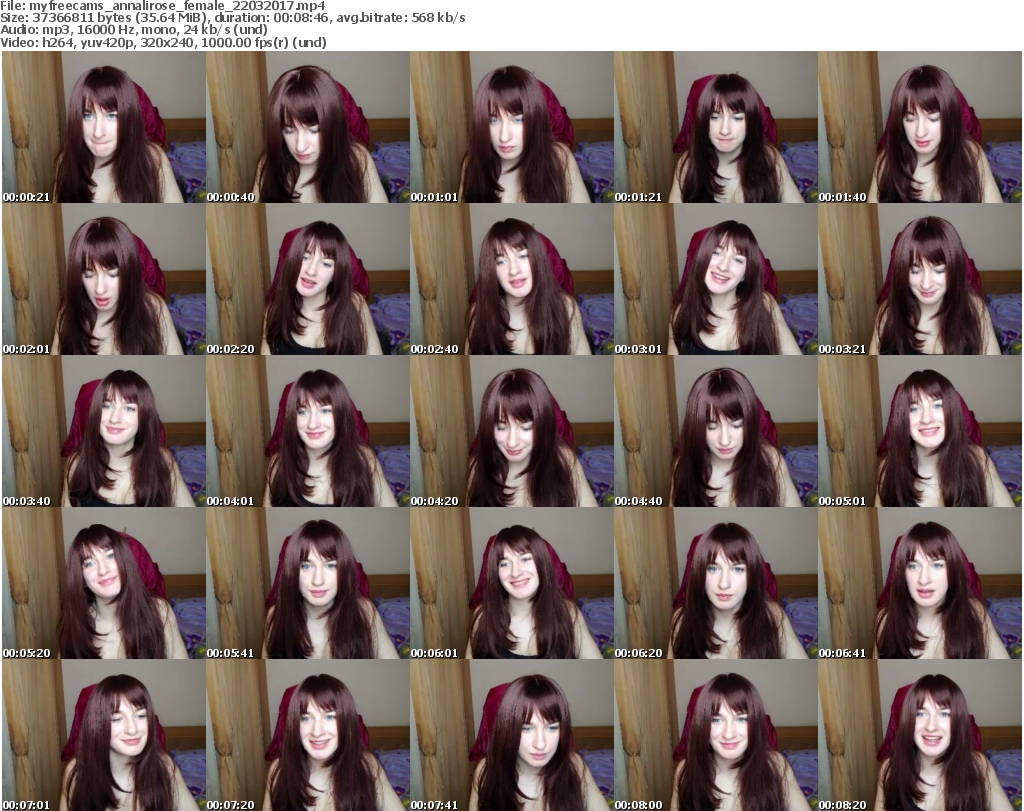Click the Video h264 info line
Screen dimensions: 1024x811
(x=163, y=42)
